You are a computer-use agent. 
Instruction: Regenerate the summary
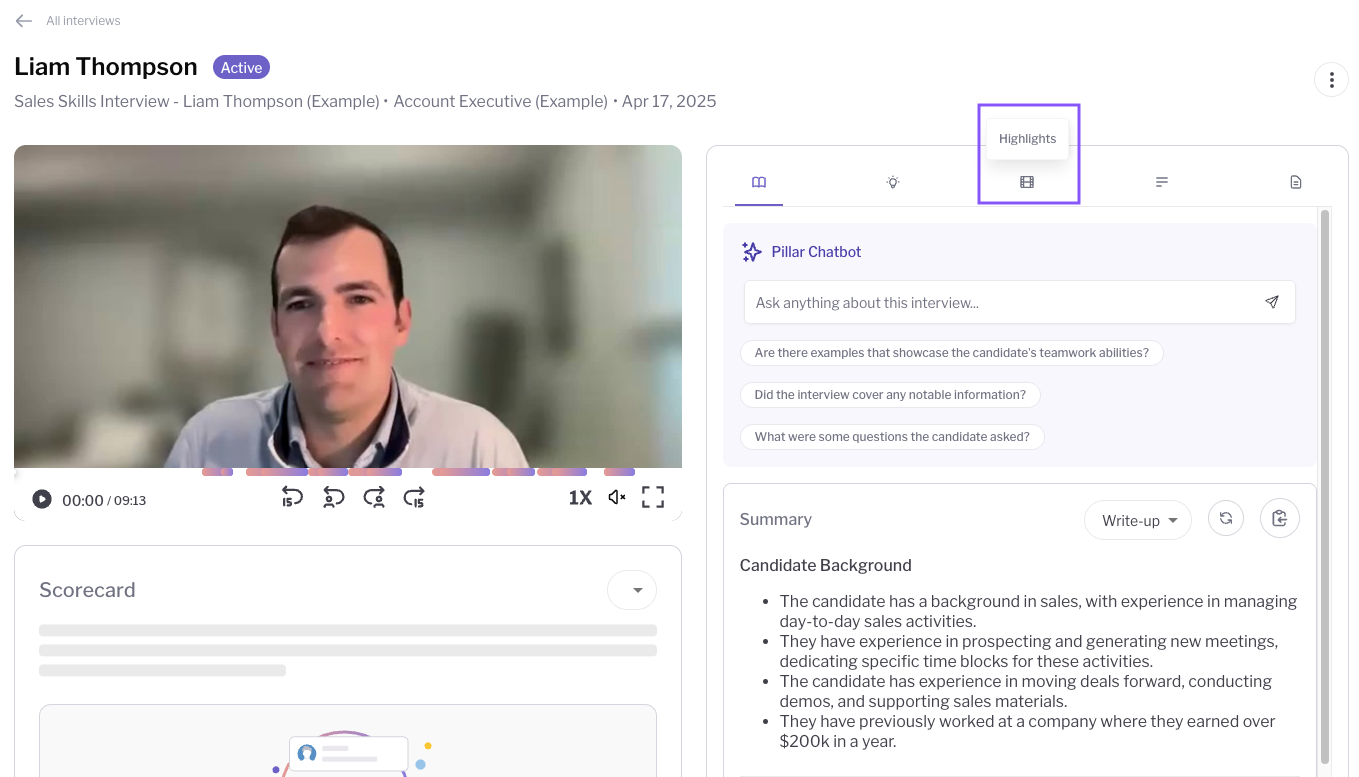point(1226,519)
